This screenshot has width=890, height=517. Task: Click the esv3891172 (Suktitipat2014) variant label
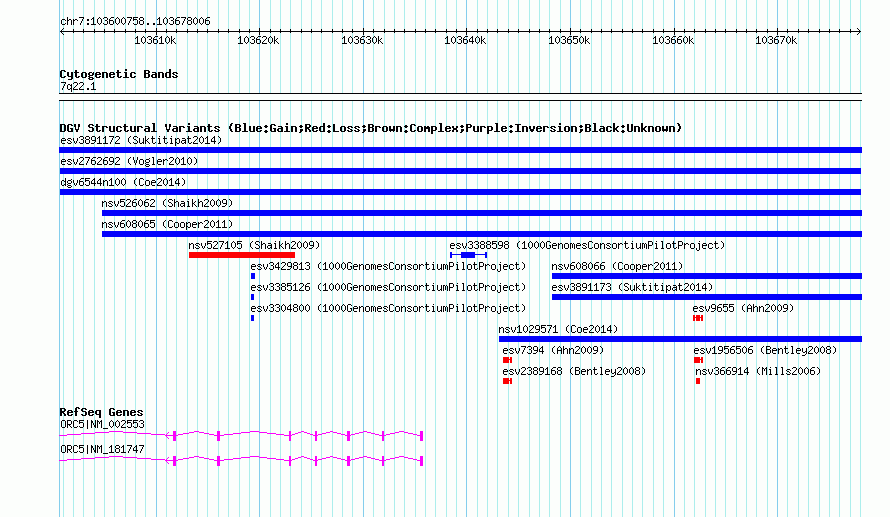pos(141,140)
